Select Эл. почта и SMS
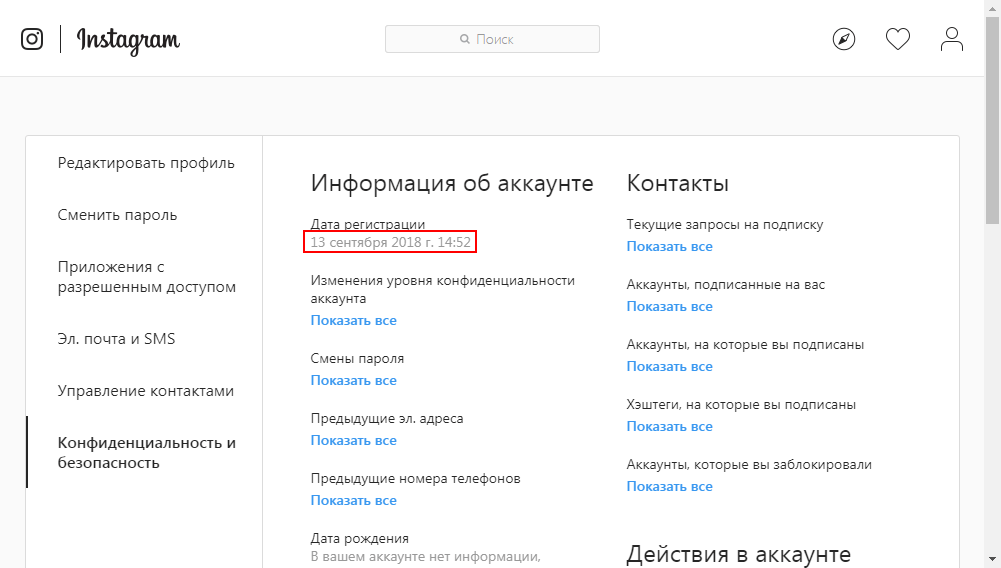The width and height of the screenshot is (1001, 568). coord(116,339)
